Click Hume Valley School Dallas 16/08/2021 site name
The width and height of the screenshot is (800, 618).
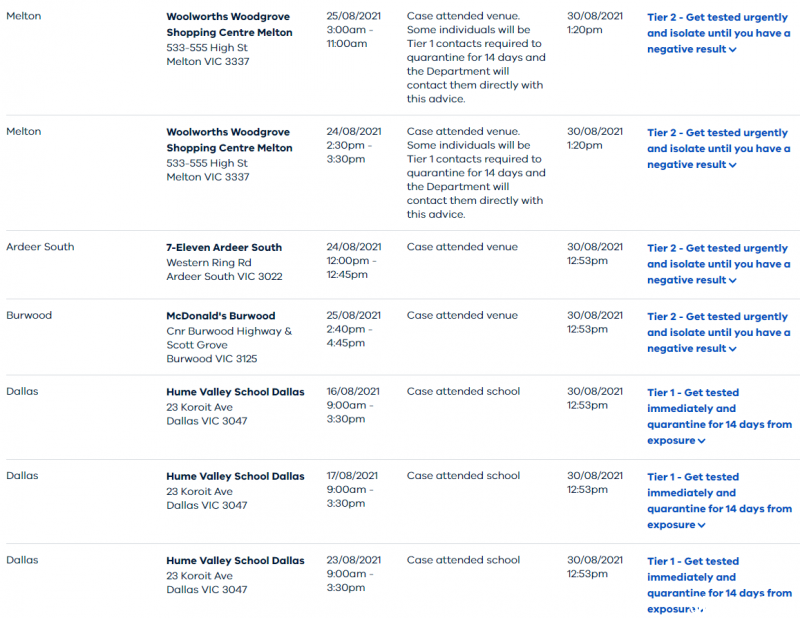pyautogui.click(x=235, y=392)
